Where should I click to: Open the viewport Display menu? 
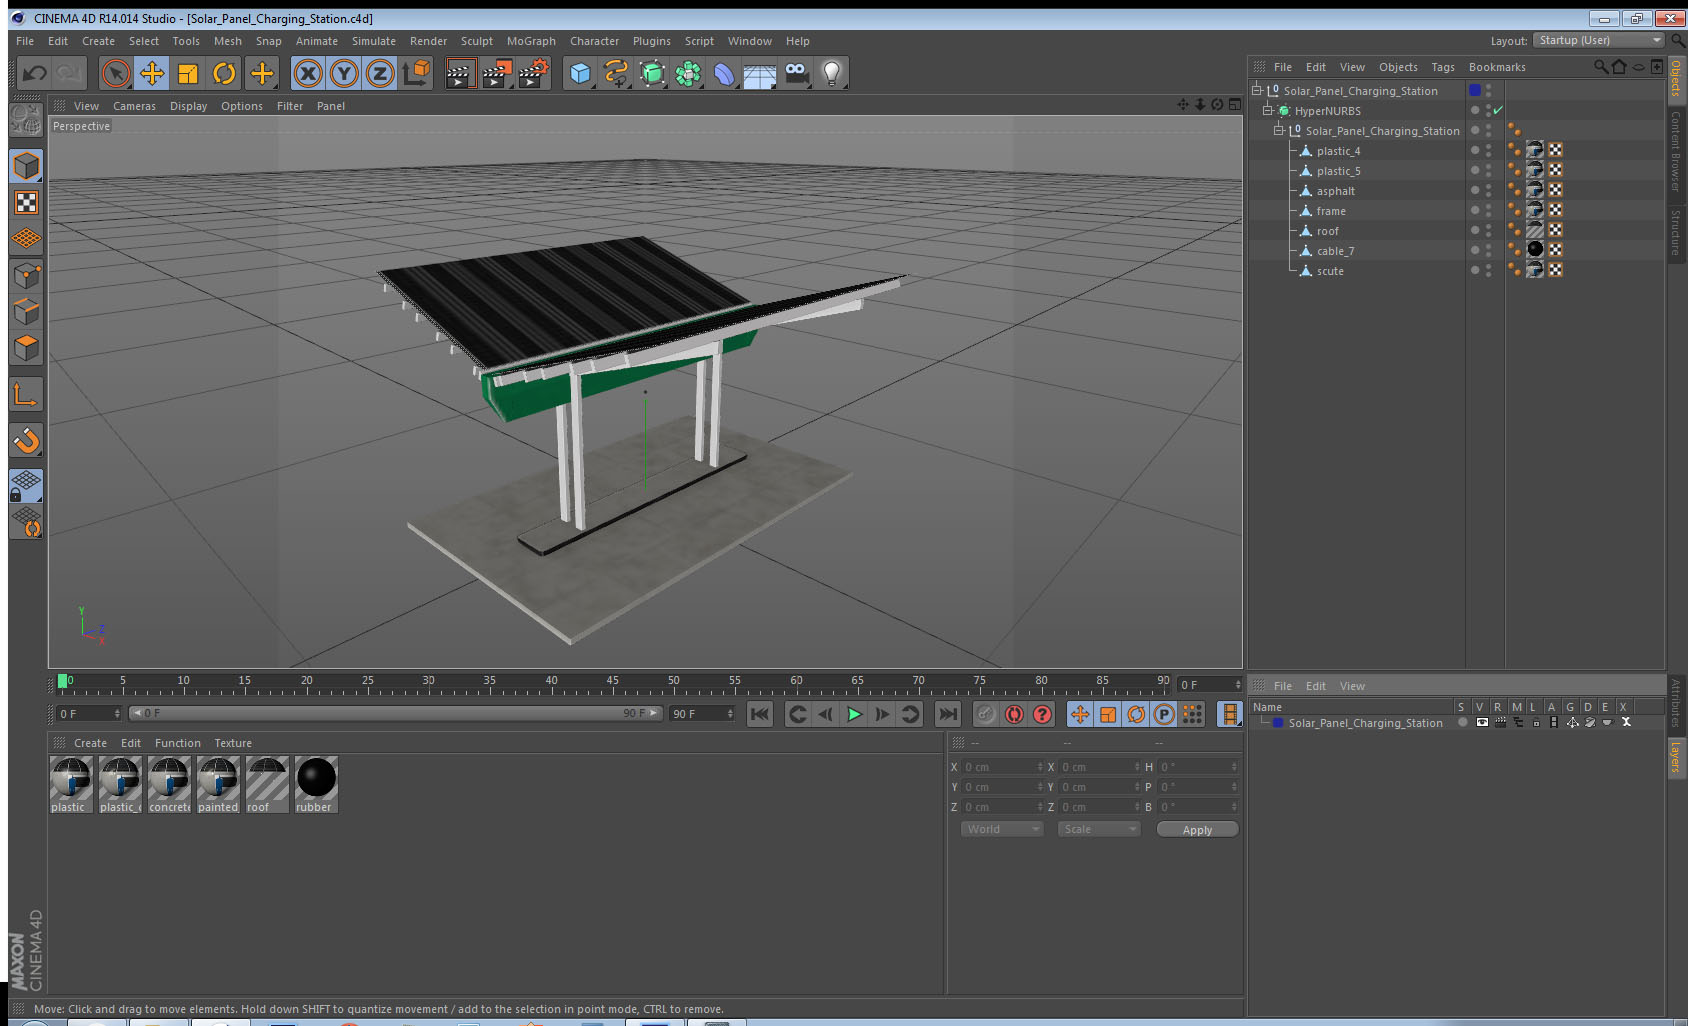click(x=188, y=106)
